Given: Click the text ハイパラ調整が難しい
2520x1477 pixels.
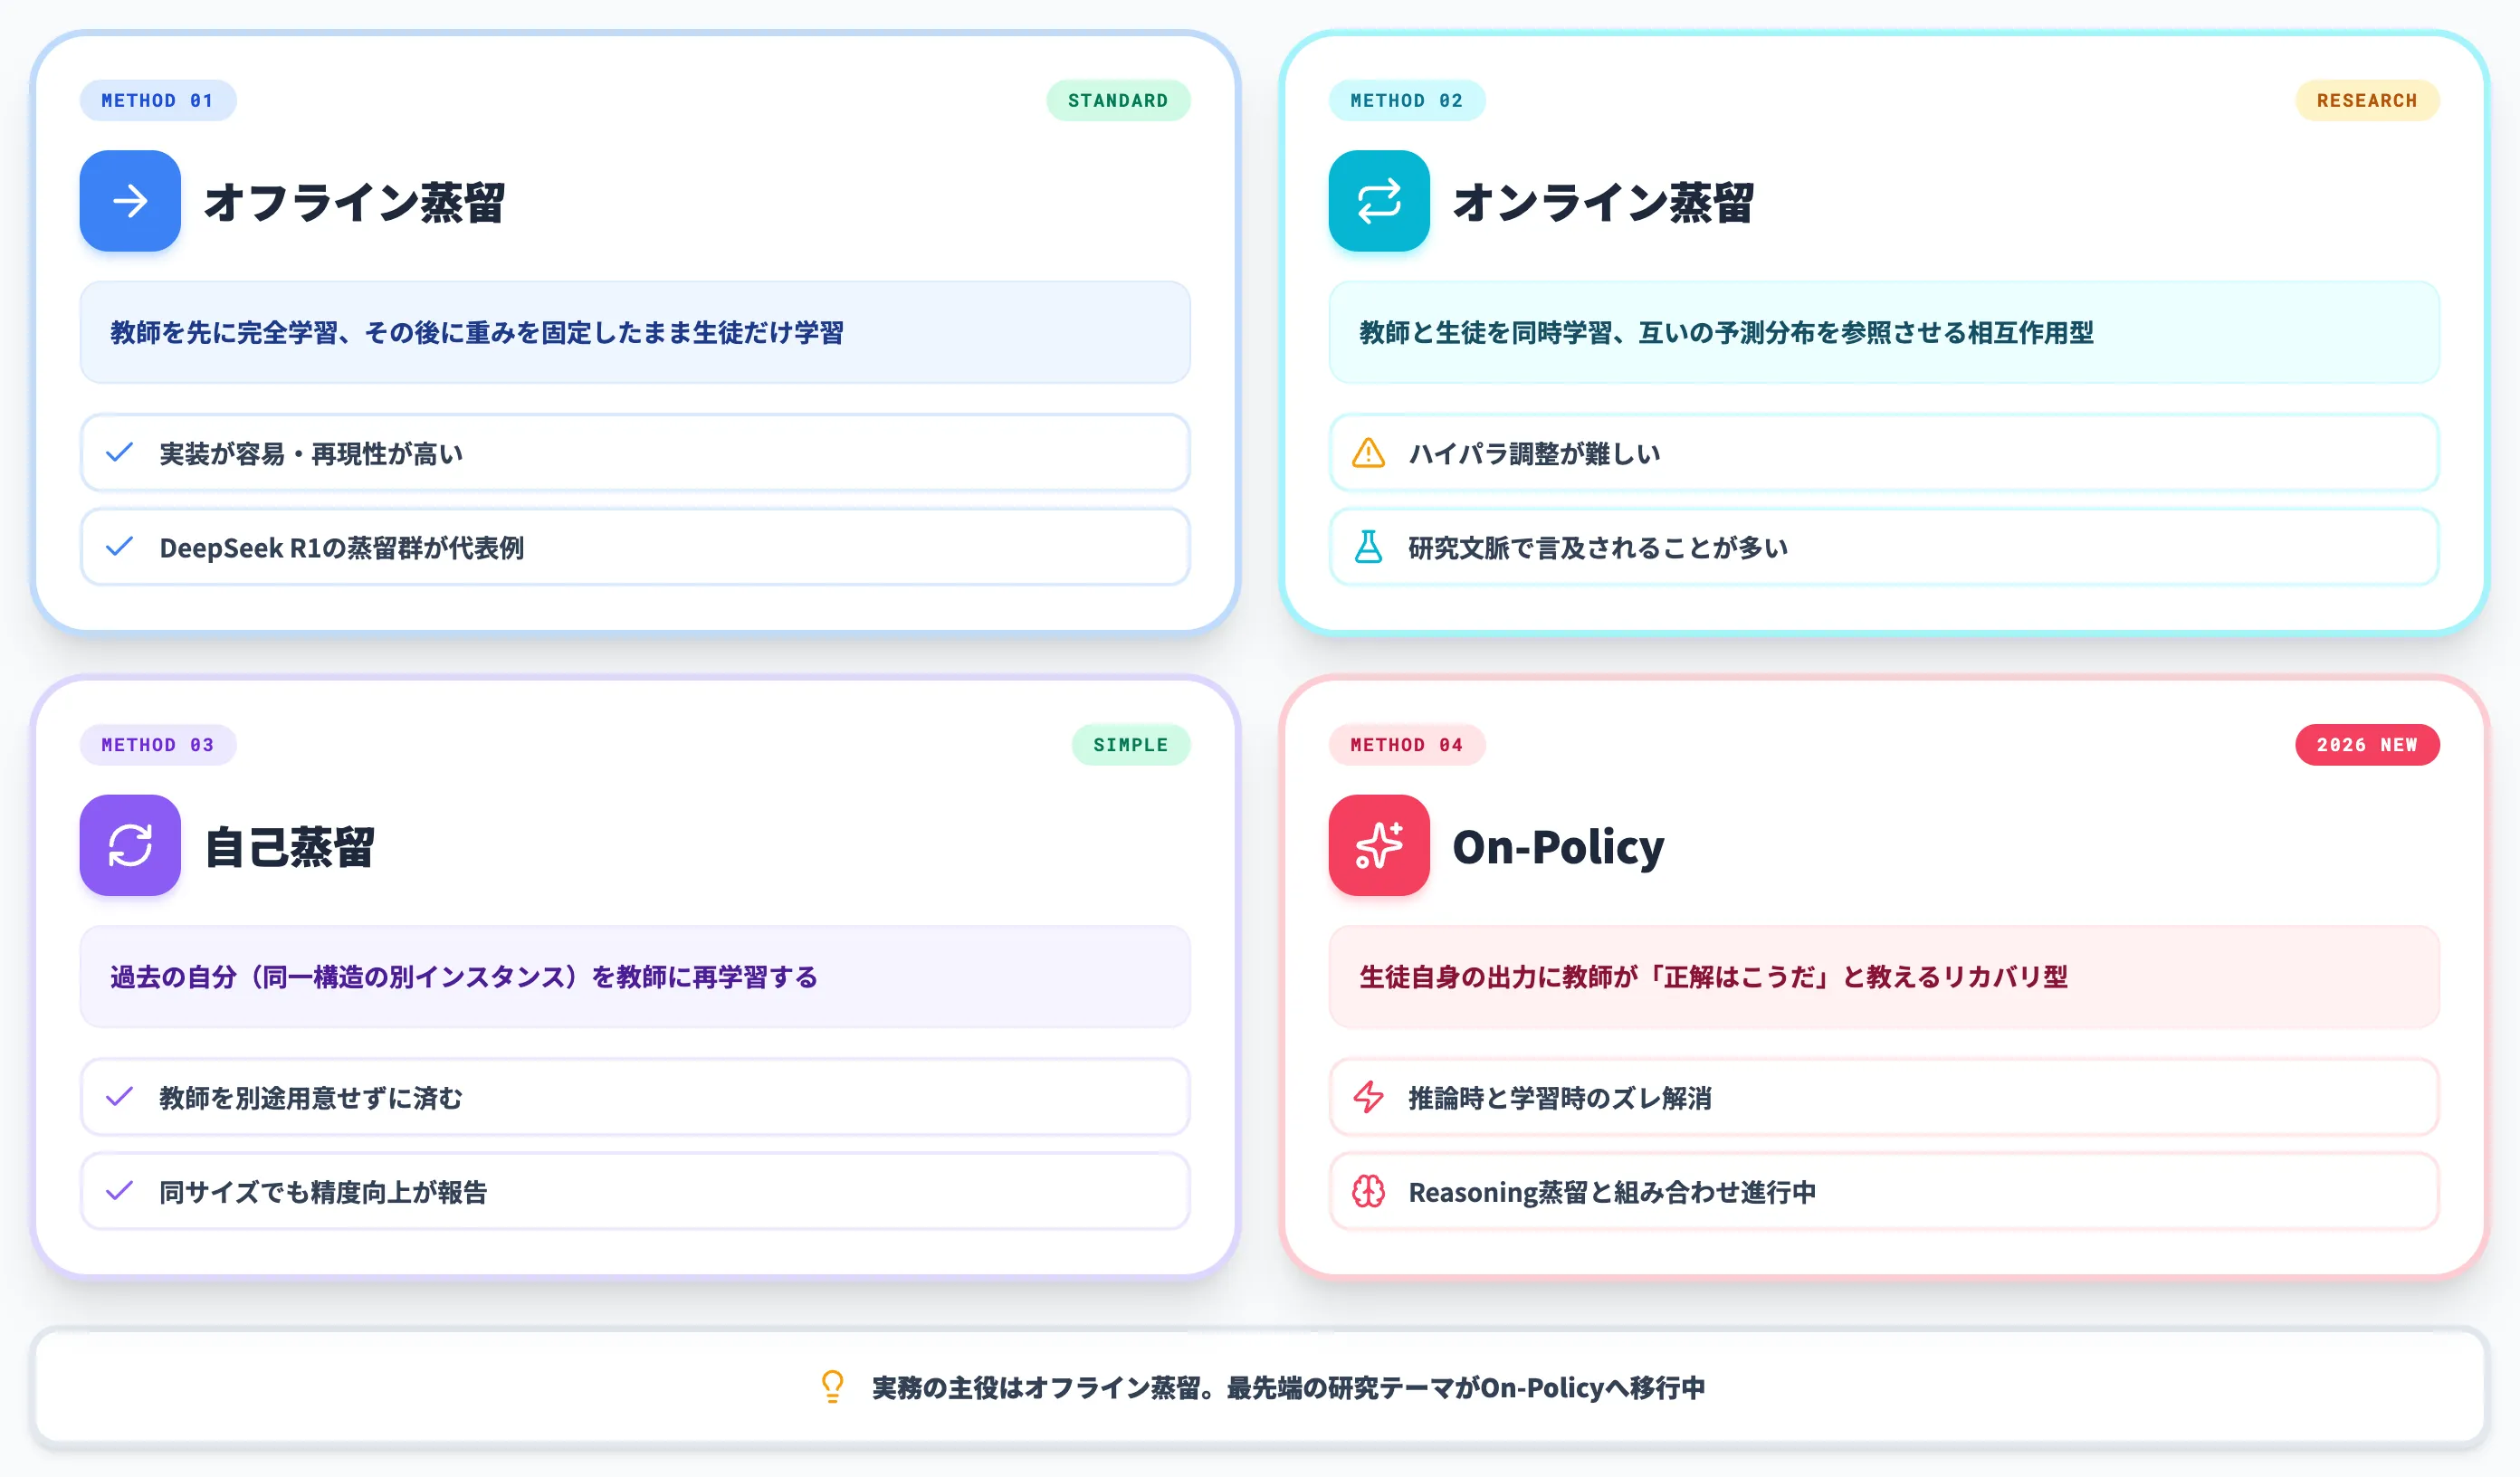Looking at the screenshot, I should (x=1534, y=454).
